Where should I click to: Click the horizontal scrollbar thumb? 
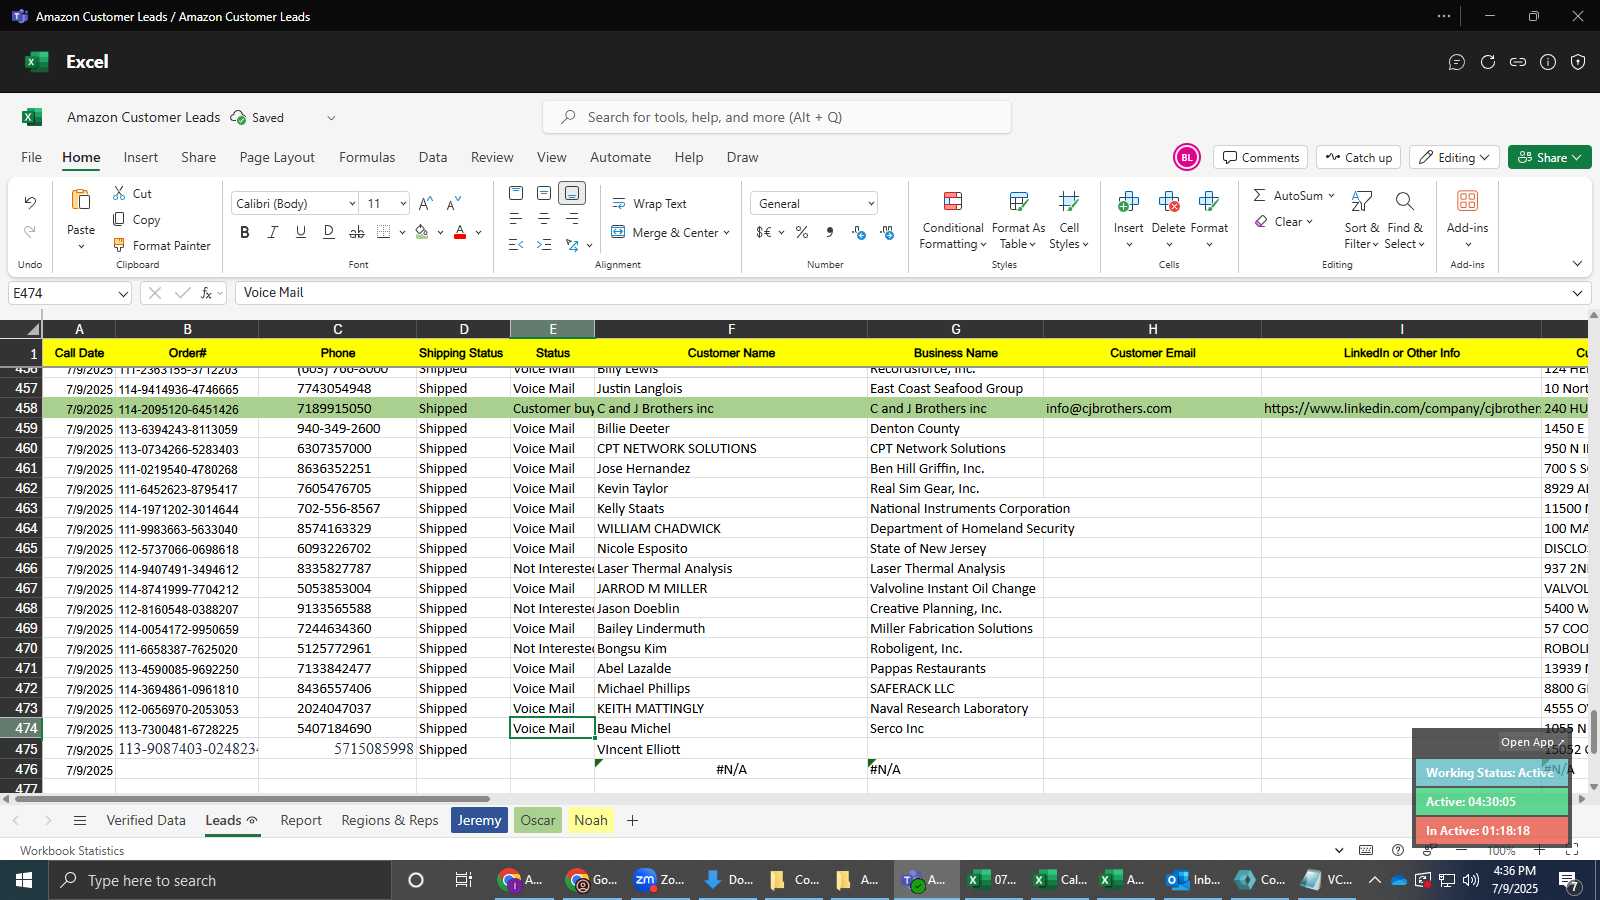click(x=250, y=799)
